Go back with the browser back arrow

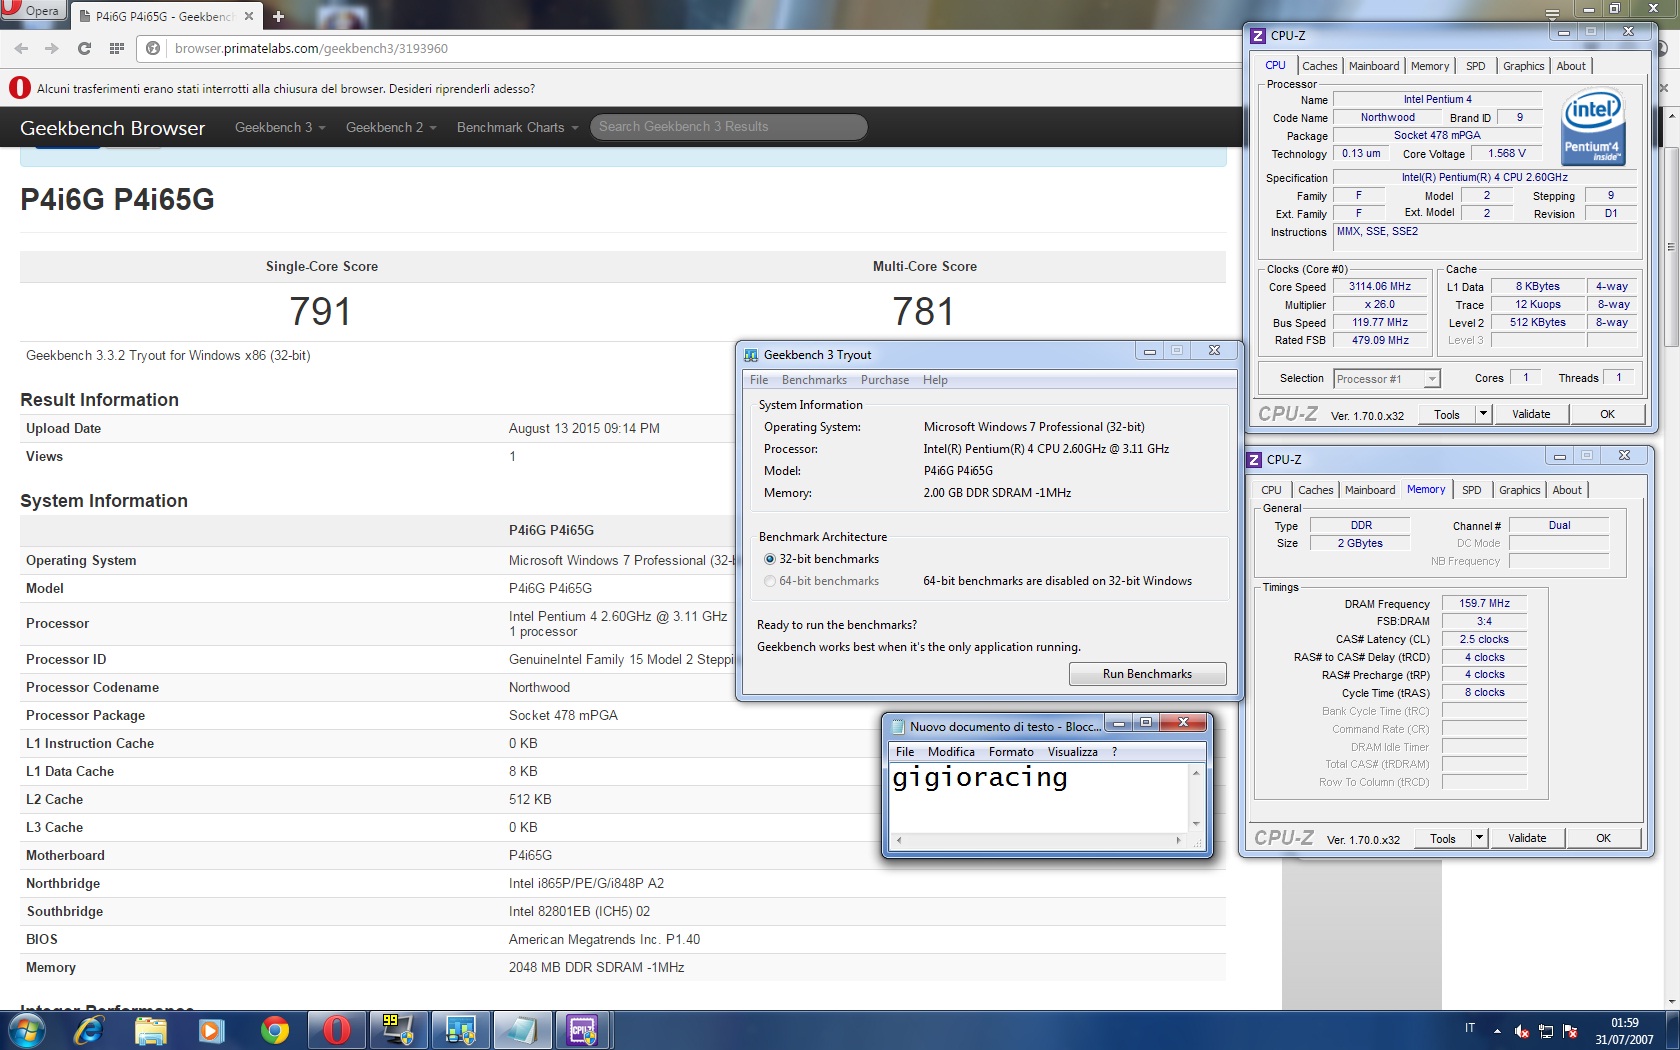[21, 48]
